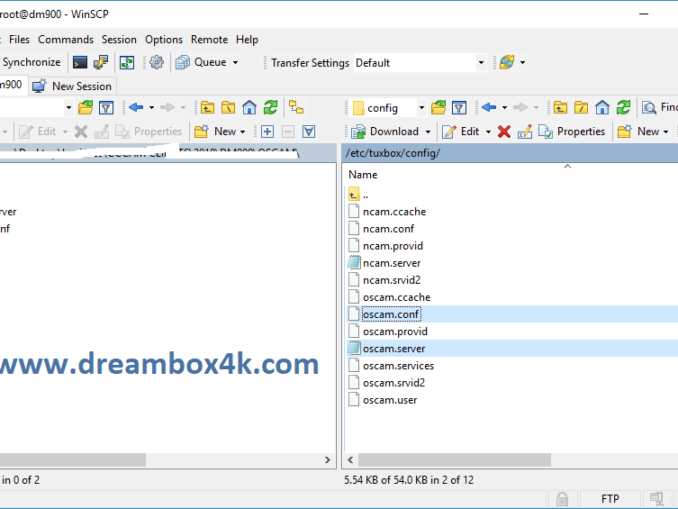
Task: Open the Queue button
Action: click(201, 63)
